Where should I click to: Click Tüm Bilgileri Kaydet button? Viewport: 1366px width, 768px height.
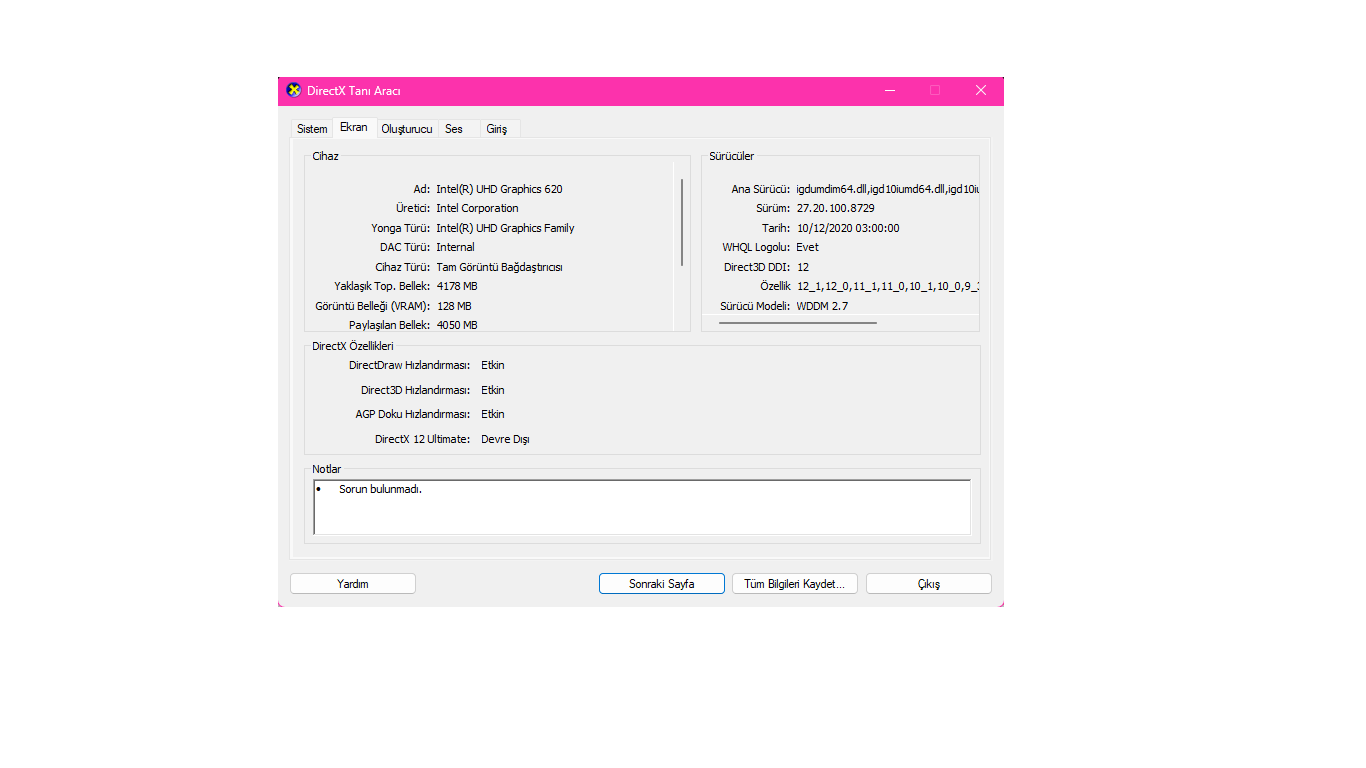pyautogui.click(x=795, y=584)
